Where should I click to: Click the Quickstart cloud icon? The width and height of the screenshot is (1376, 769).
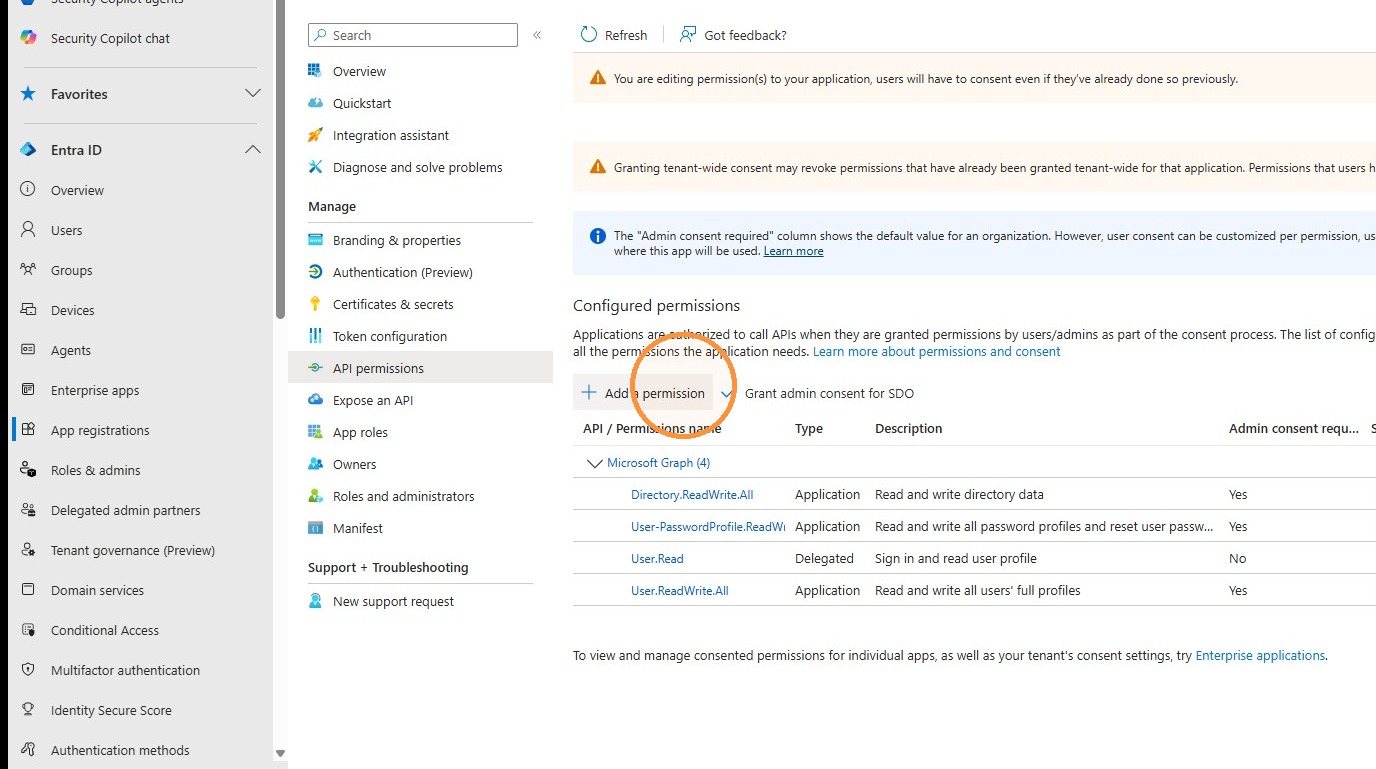coord(316,103)
